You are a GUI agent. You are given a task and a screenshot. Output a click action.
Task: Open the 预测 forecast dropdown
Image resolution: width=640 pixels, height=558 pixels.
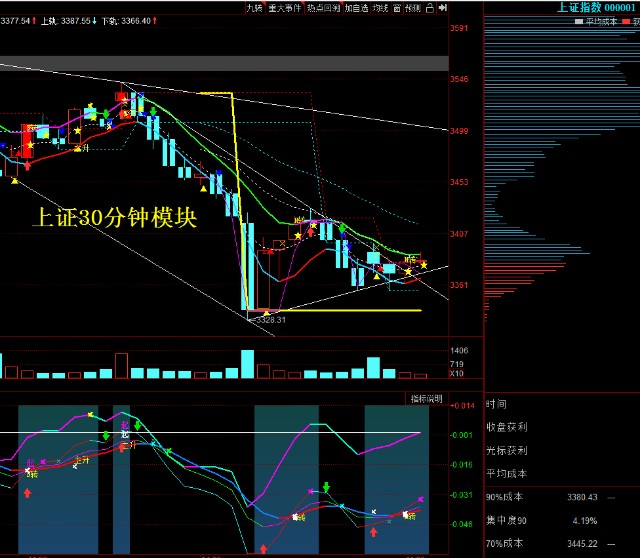click(413, 7)
